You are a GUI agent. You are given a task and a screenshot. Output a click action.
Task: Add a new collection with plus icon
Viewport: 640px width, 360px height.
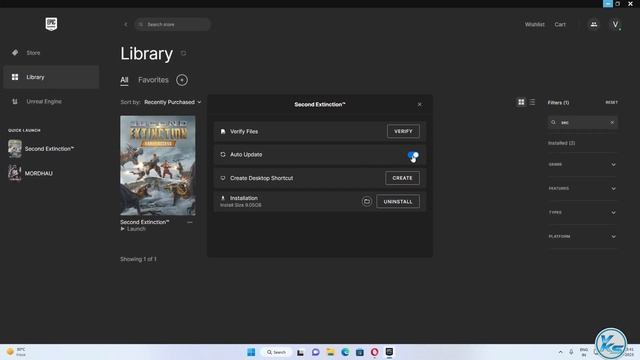tap(182, 80)
